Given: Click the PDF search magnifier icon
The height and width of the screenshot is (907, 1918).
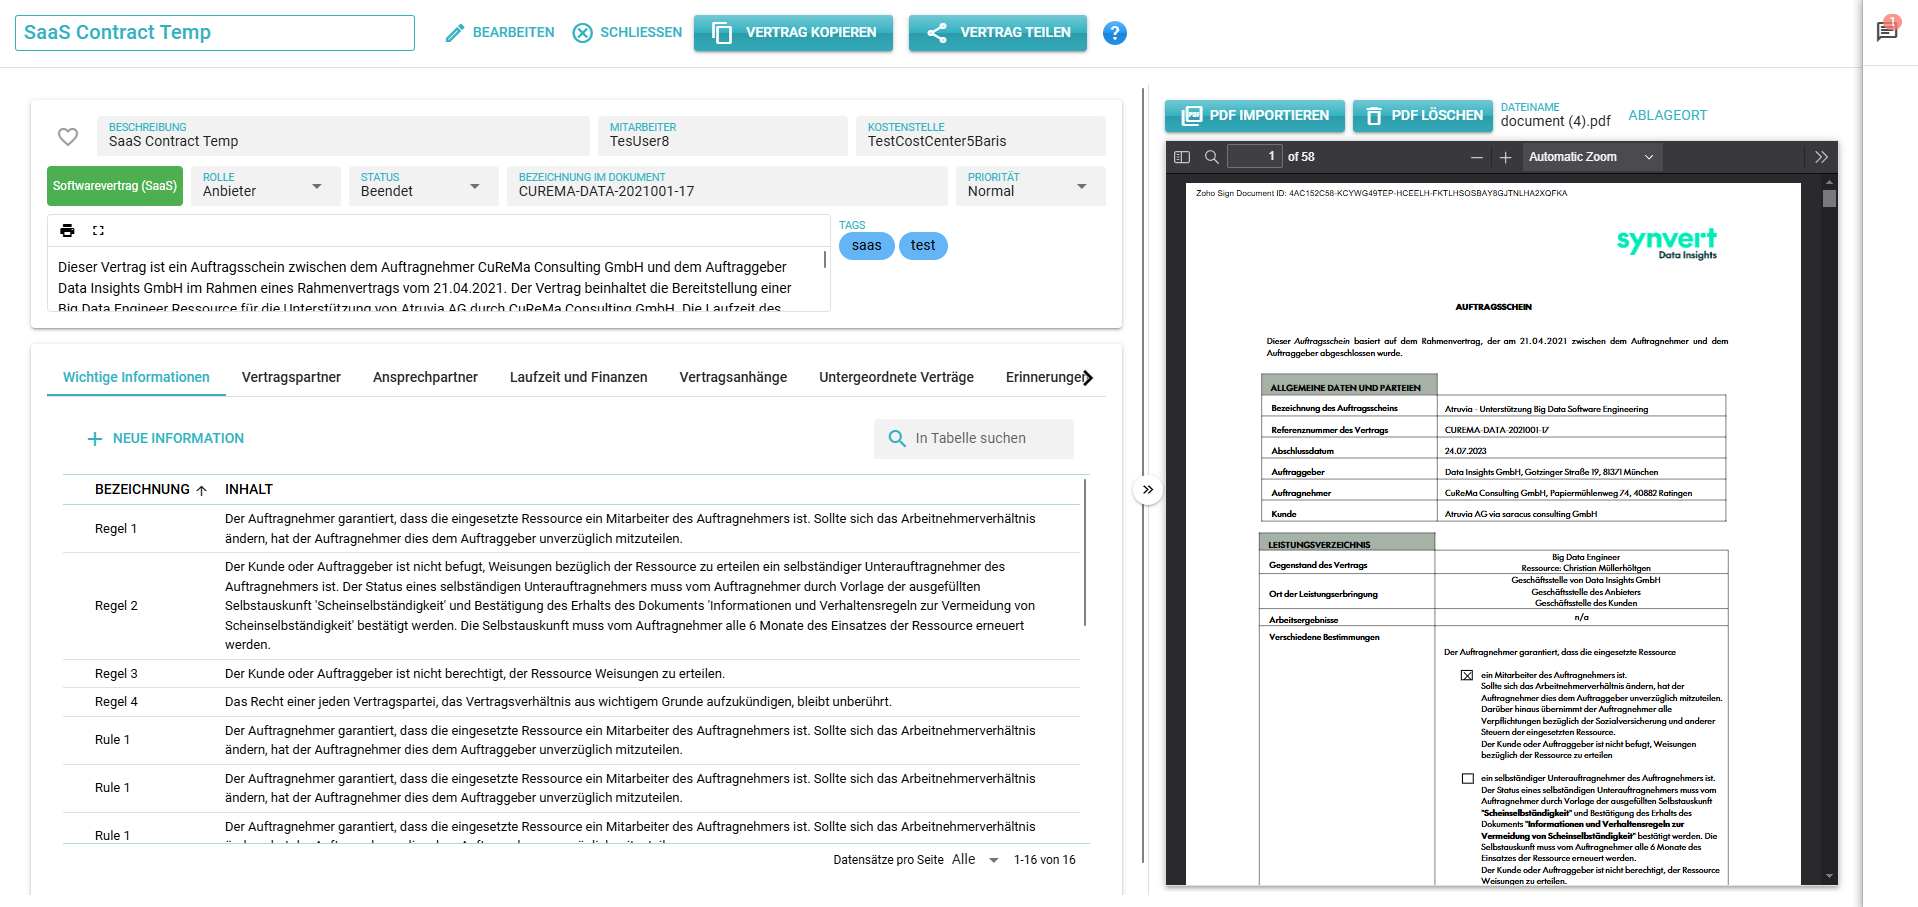Looking at the screenshot, I should coord(1211,157).
